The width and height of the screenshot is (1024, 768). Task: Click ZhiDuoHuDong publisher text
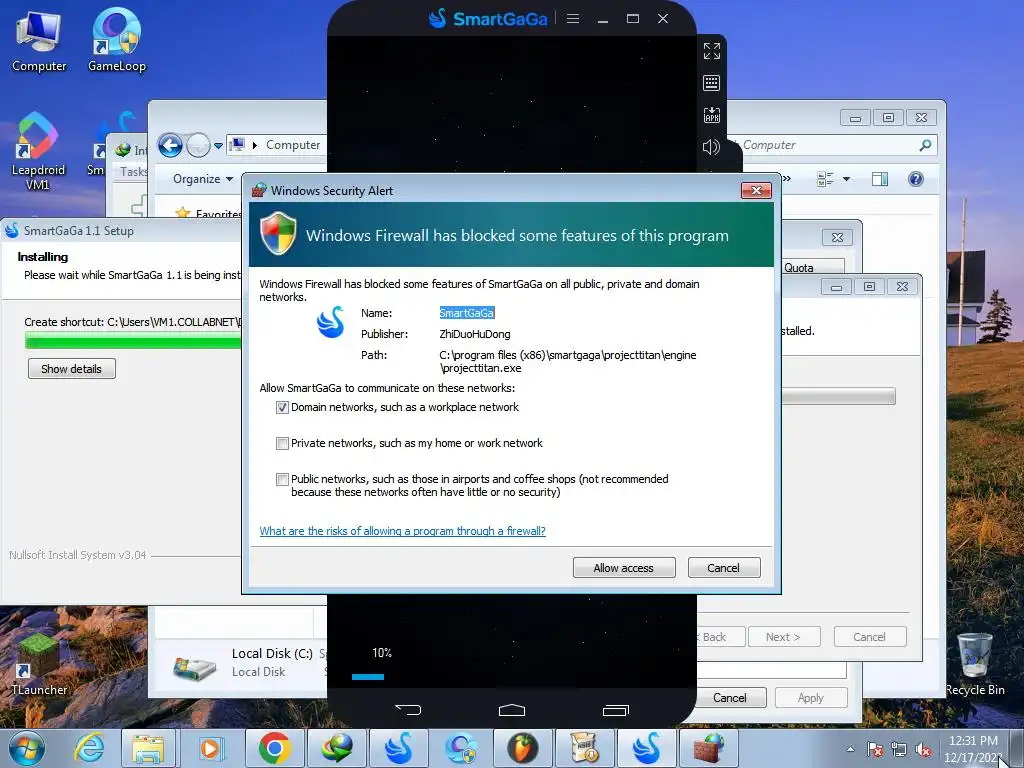[x=475, y=334]
